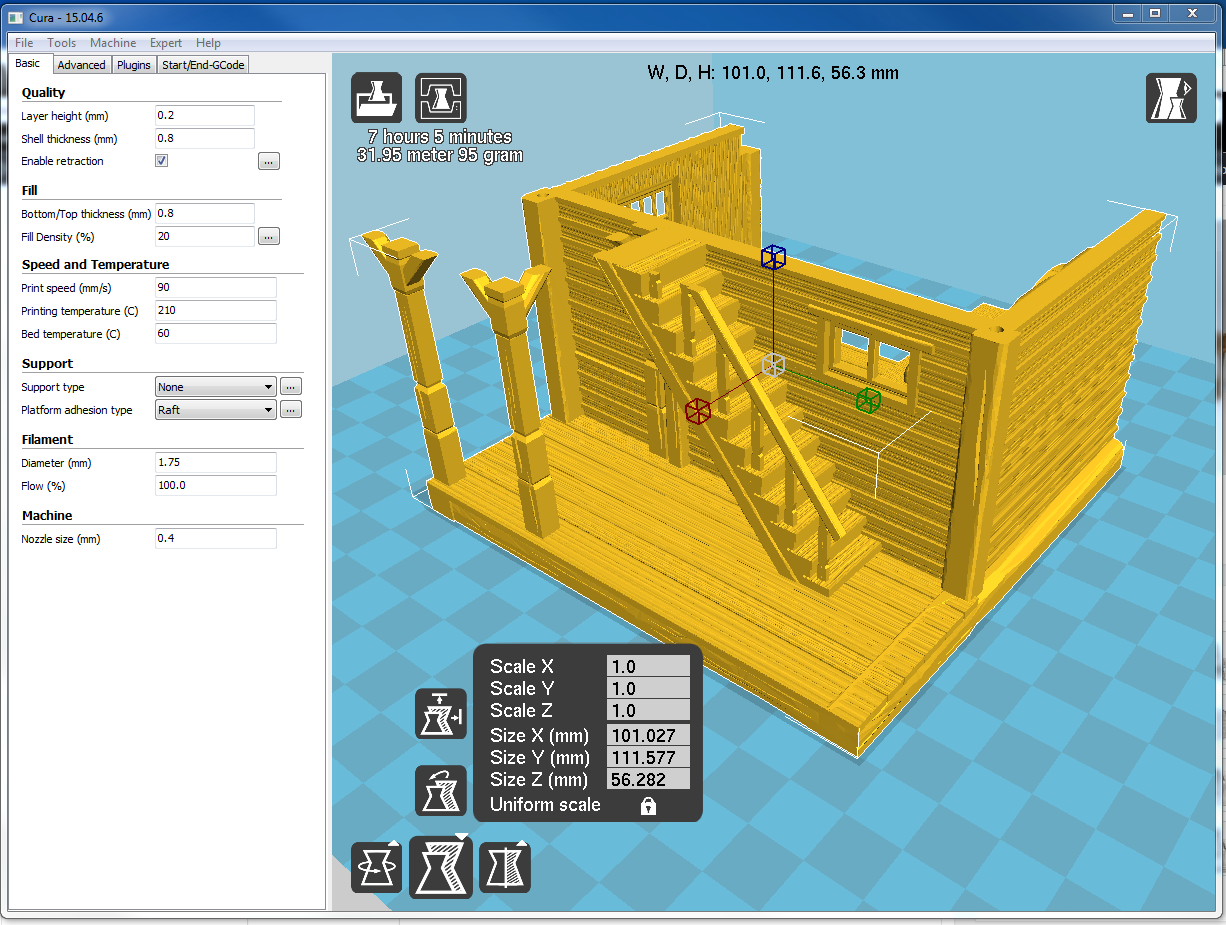The height and width of the screenshot is (925, 1226).
Task: Switch to the Plugins tab
Action: [x=133, y=65]
